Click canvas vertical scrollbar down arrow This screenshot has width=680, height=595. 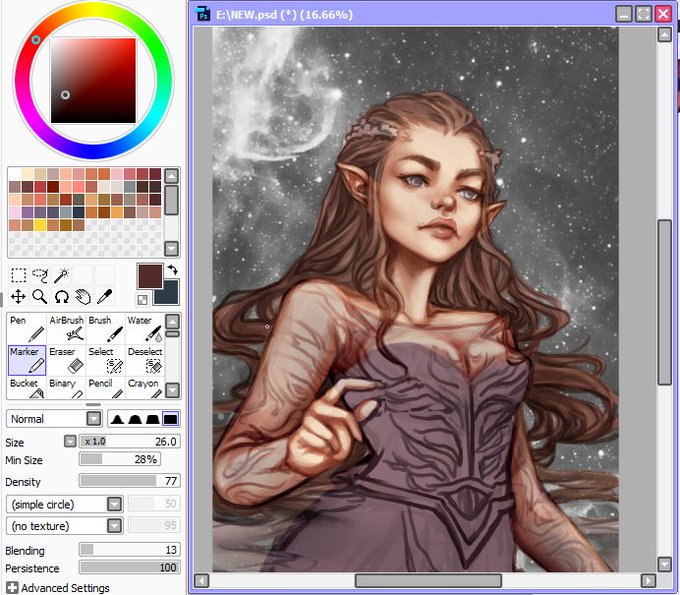click(664, 564)
